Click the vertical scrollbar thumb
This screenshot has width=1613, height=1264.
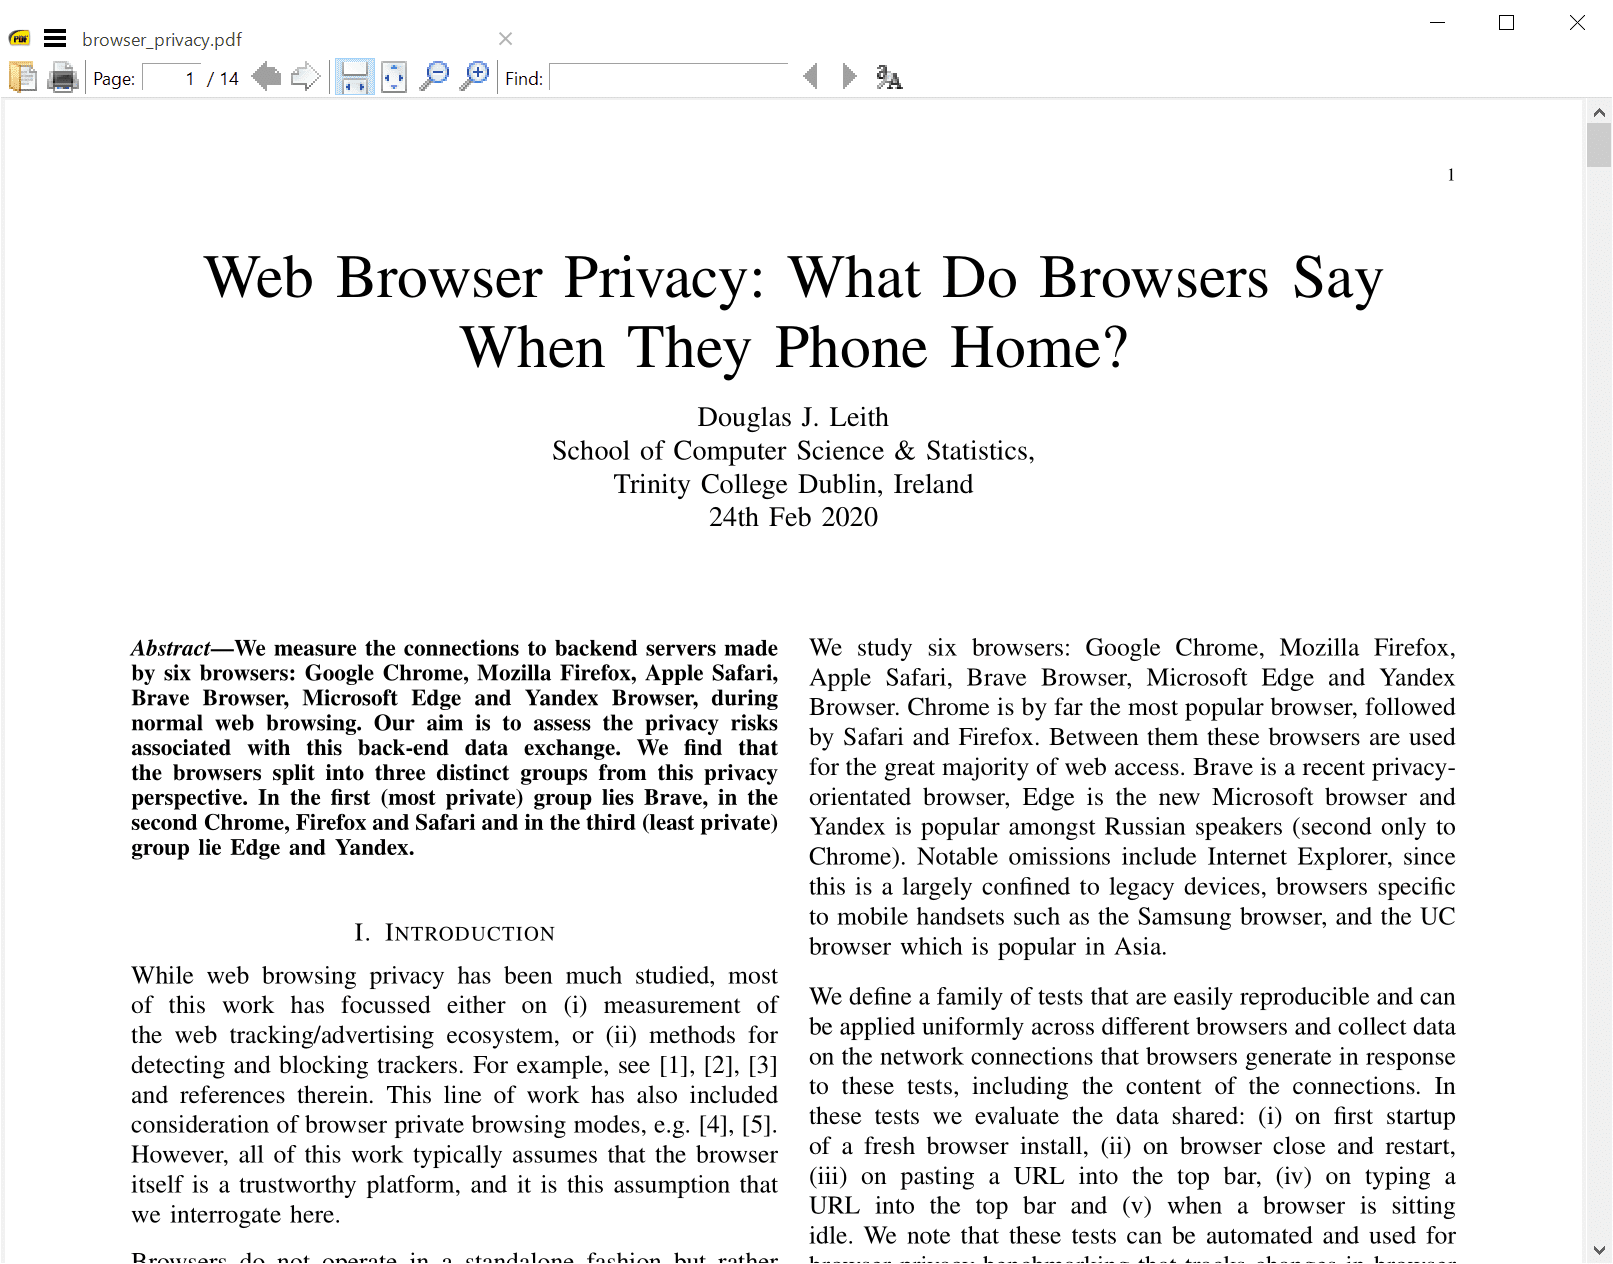click(1599, 146)
